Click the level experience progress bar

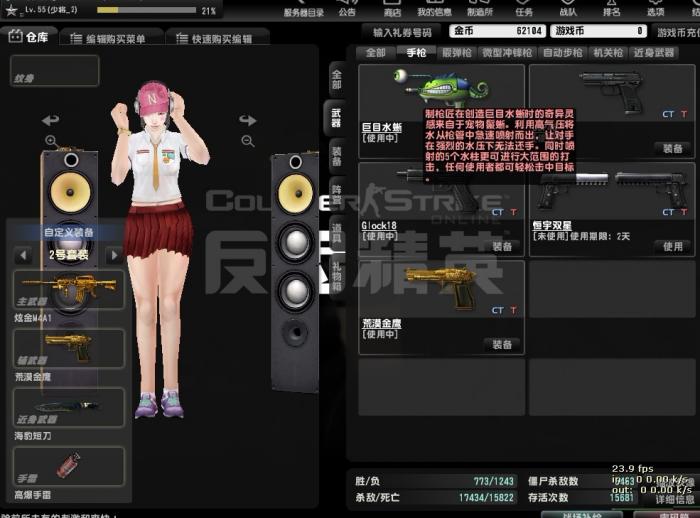[146, 10]
